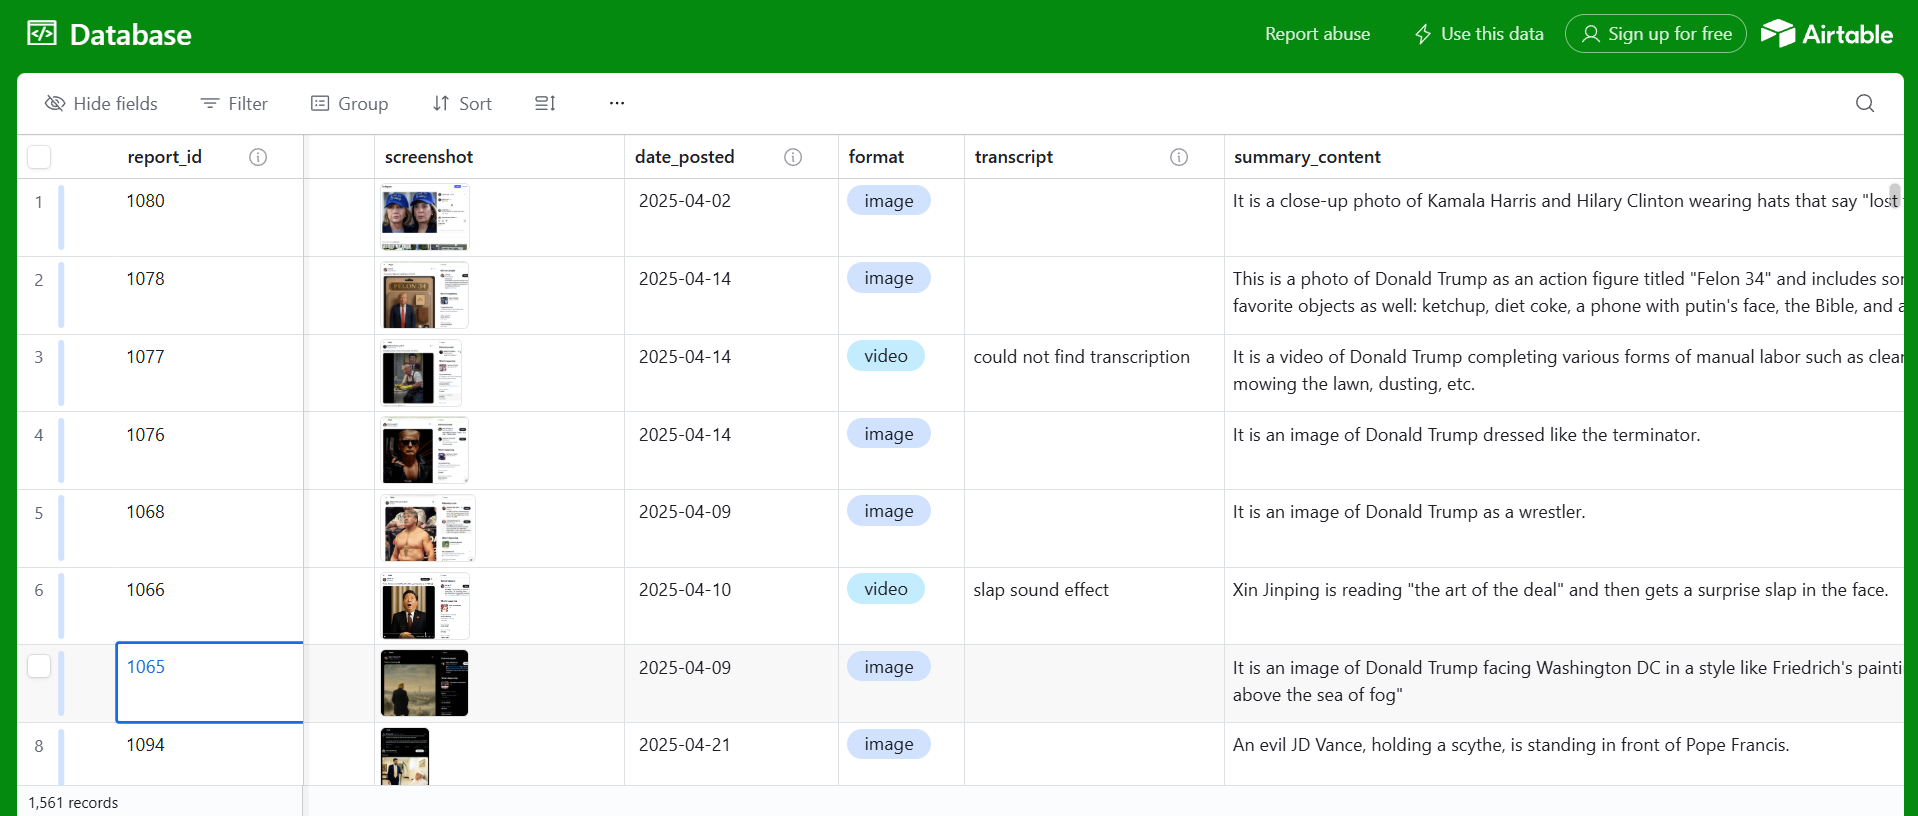Toggle the select-all rows checkbox
Screen dimensions: 1918x816
(39, 157)
